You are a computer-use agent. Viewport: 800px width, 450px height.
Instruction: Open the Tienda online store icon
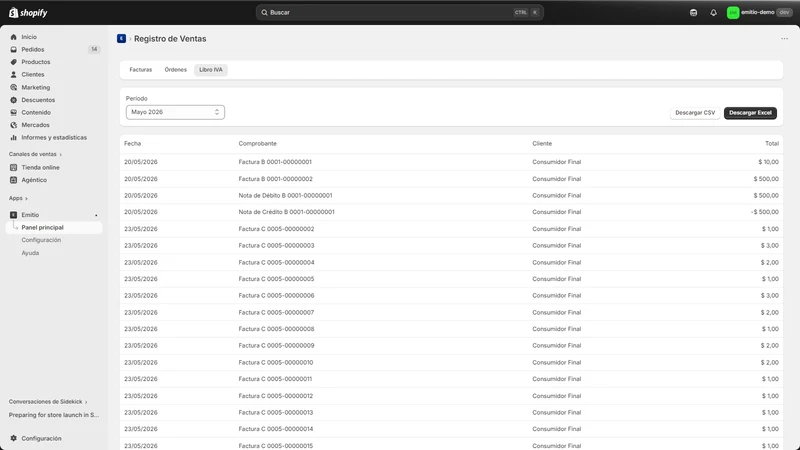[x=14, y=167]
